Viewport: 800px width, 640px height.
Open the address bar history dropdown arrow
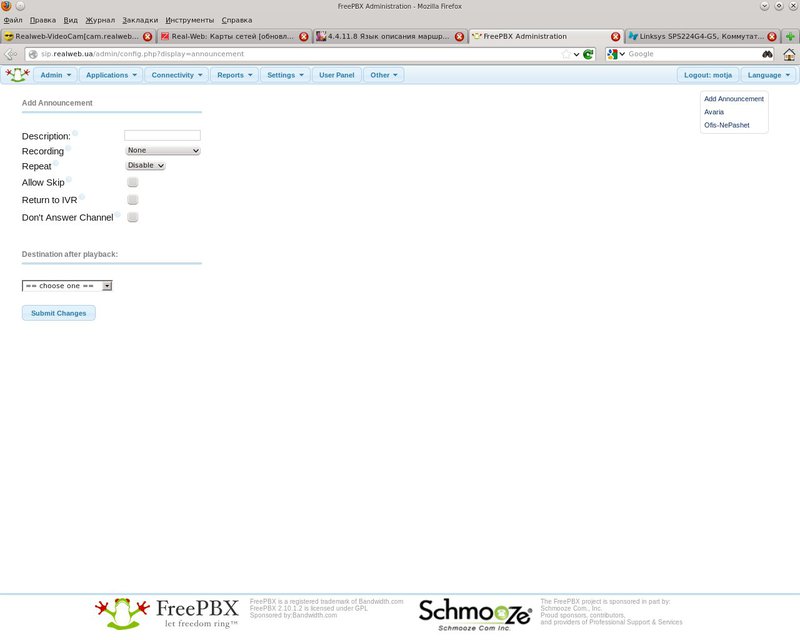pyautogui.click(x=577, y=54)
